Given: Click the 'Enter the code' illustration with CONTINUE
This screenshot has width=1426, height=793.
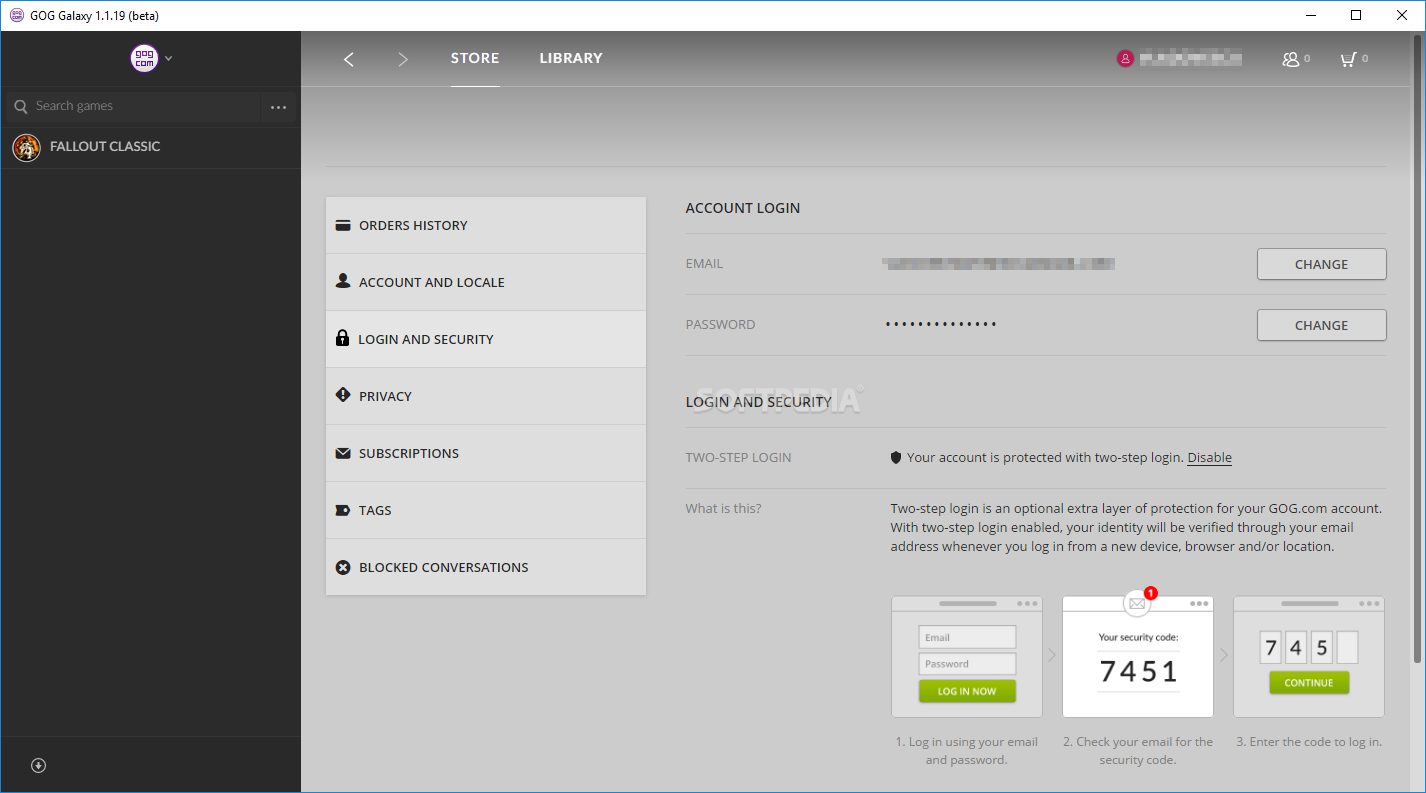Looking at the screenshot, I should coord(1309,657).
